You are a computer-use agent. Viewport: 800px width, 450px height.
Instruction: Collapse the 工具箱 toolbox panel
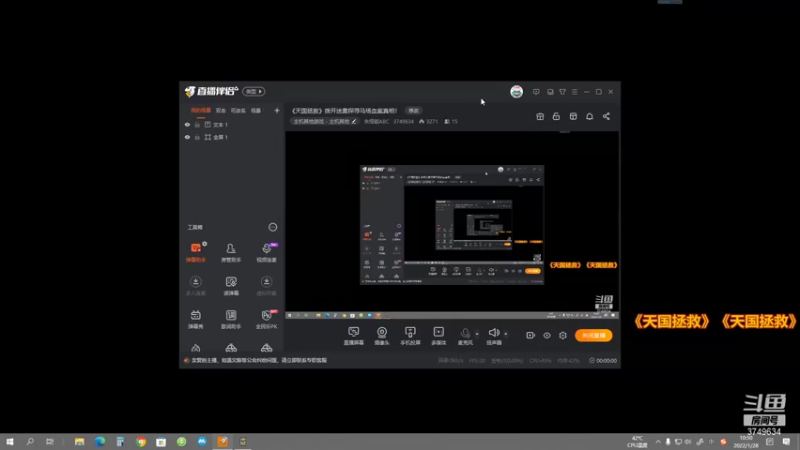(272, 227)
